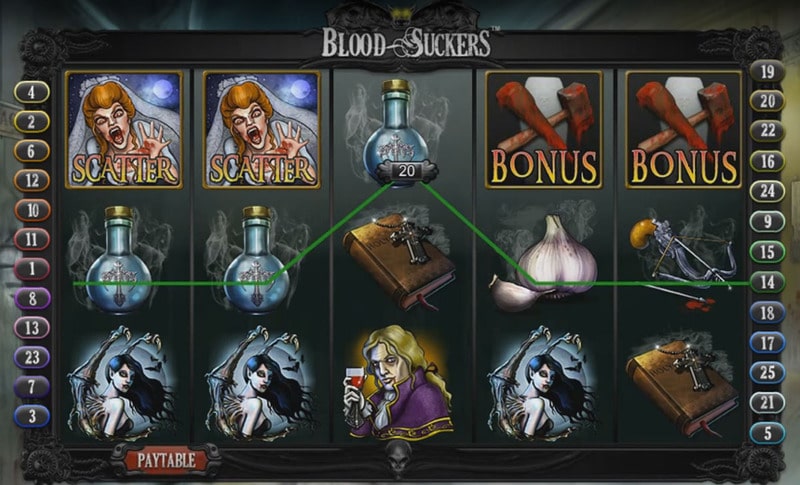This screenshot has height=485, width=800.
Task: Click the first Scatter bride symbol
Action: click(124, 130)
